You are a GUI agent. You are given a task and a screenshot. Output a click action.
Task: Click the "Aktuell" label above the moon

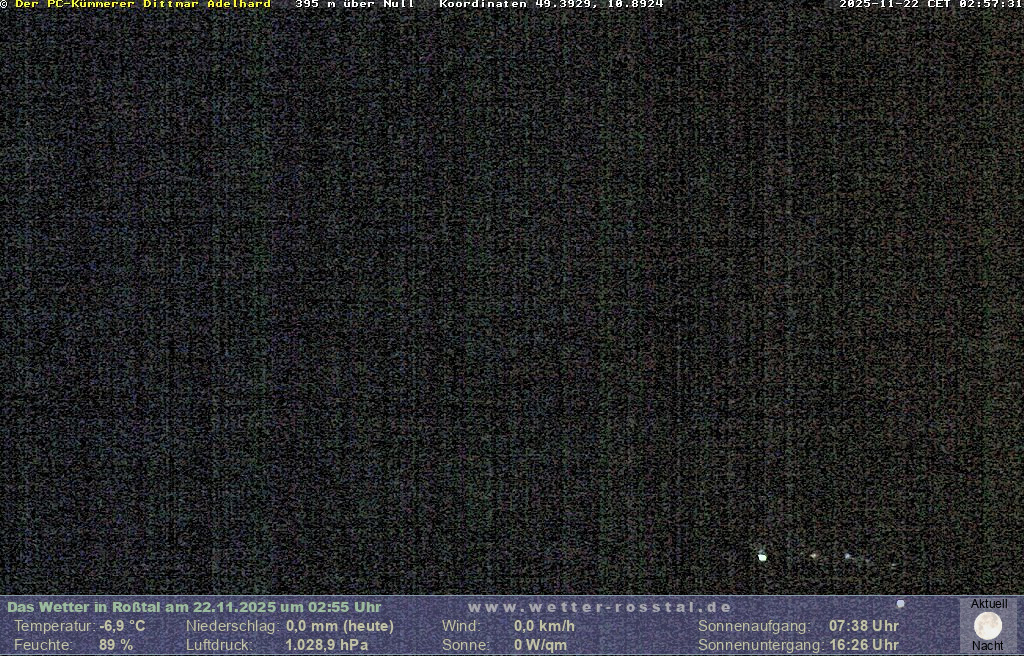click(989, 604)
